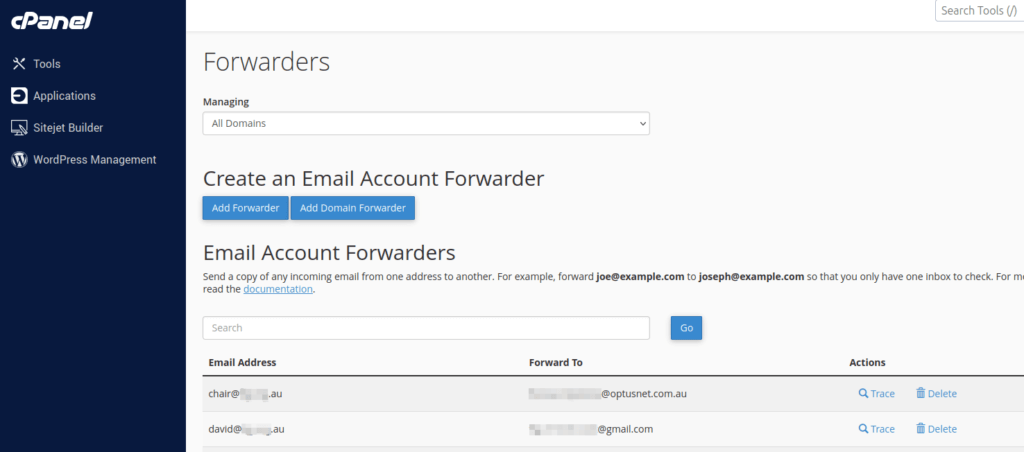Click the trash icon for chair forwarder

(x=920, y=394)
